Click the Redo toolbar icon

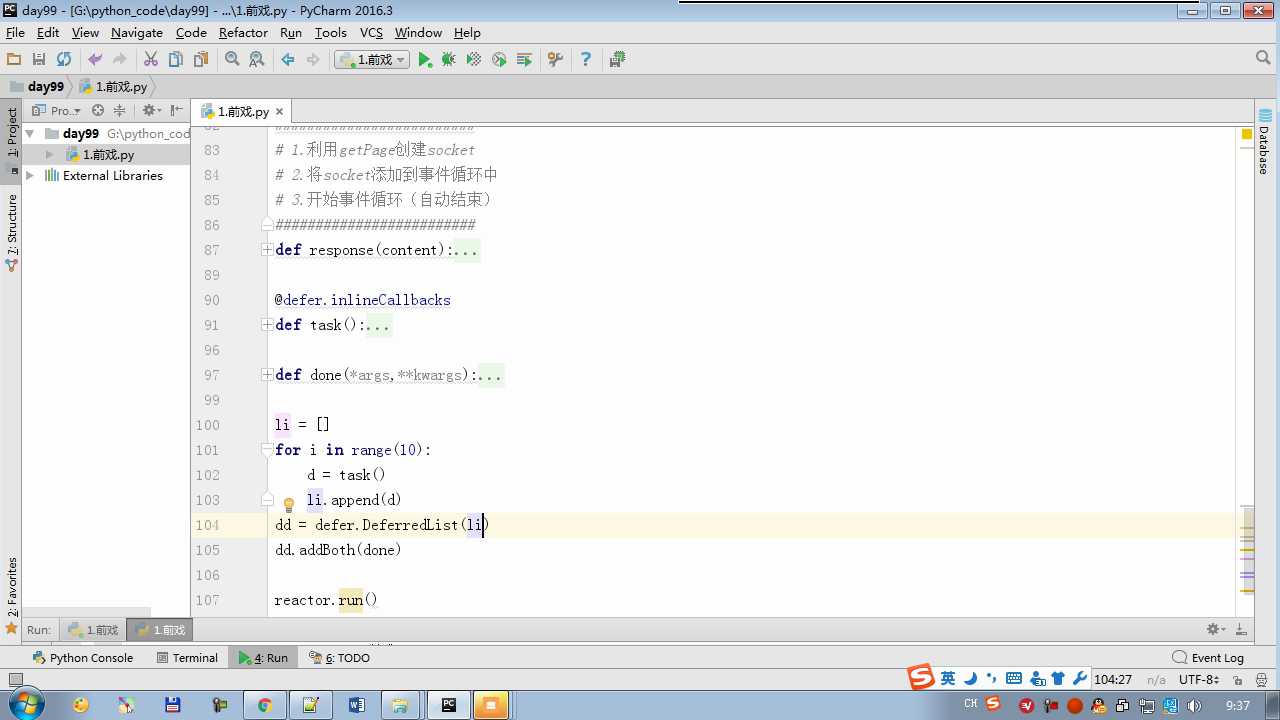click(x=120, y=60)
